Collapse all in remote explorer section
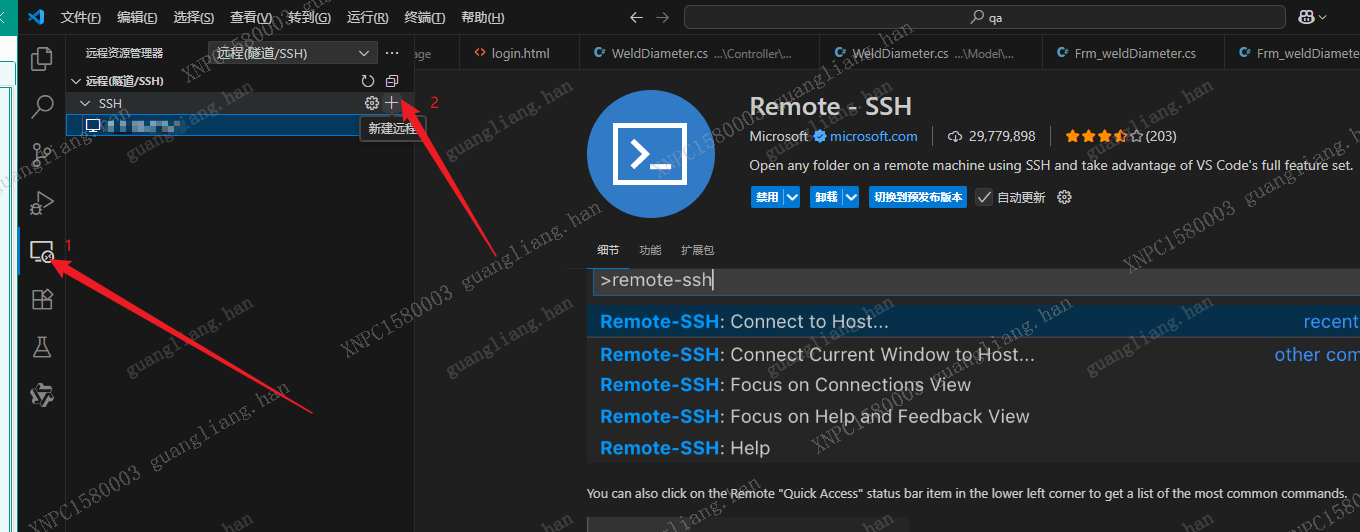The width and height of the screenshot is (1360, 532). 392,81
